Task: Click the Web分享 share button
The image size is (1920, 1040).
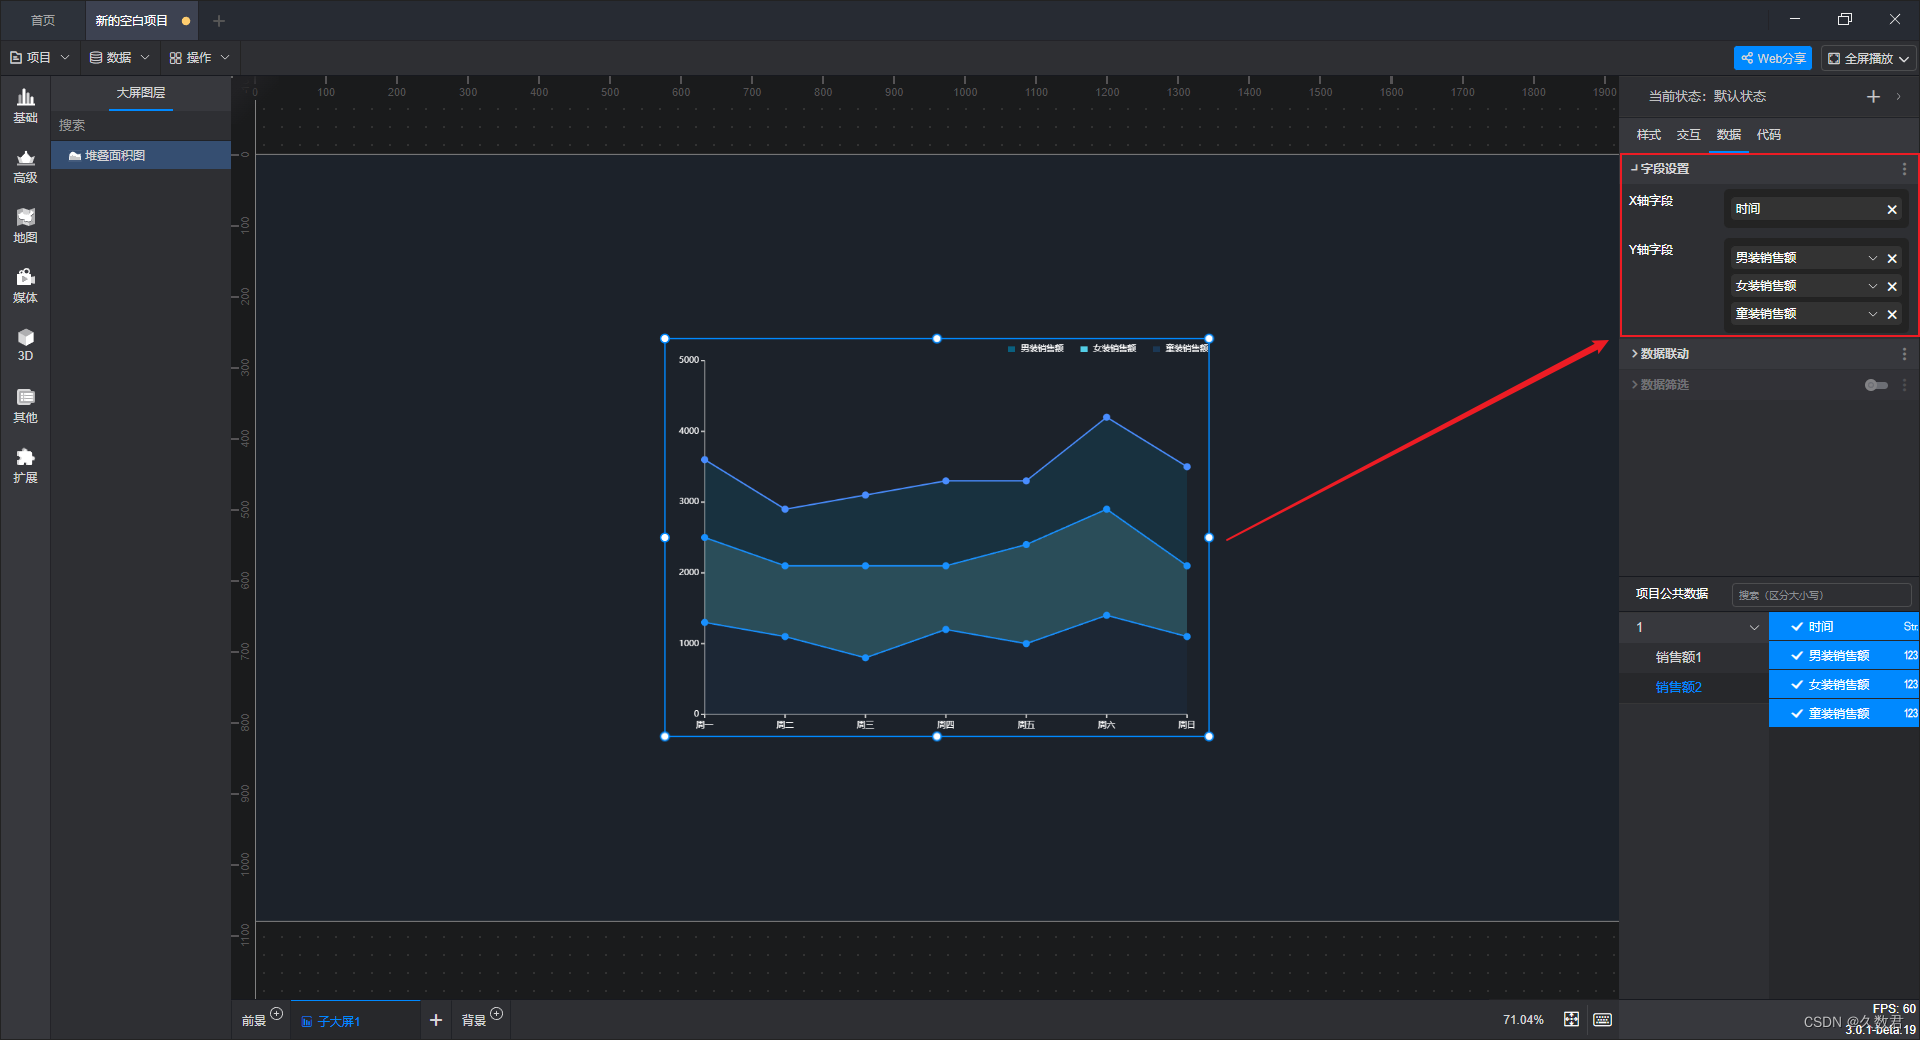Action: [x=1773, y=58]
